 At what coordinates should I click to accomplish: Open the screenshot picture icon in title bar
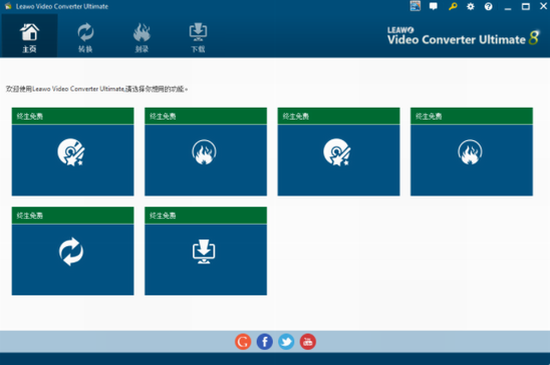[x=415, y=6]
